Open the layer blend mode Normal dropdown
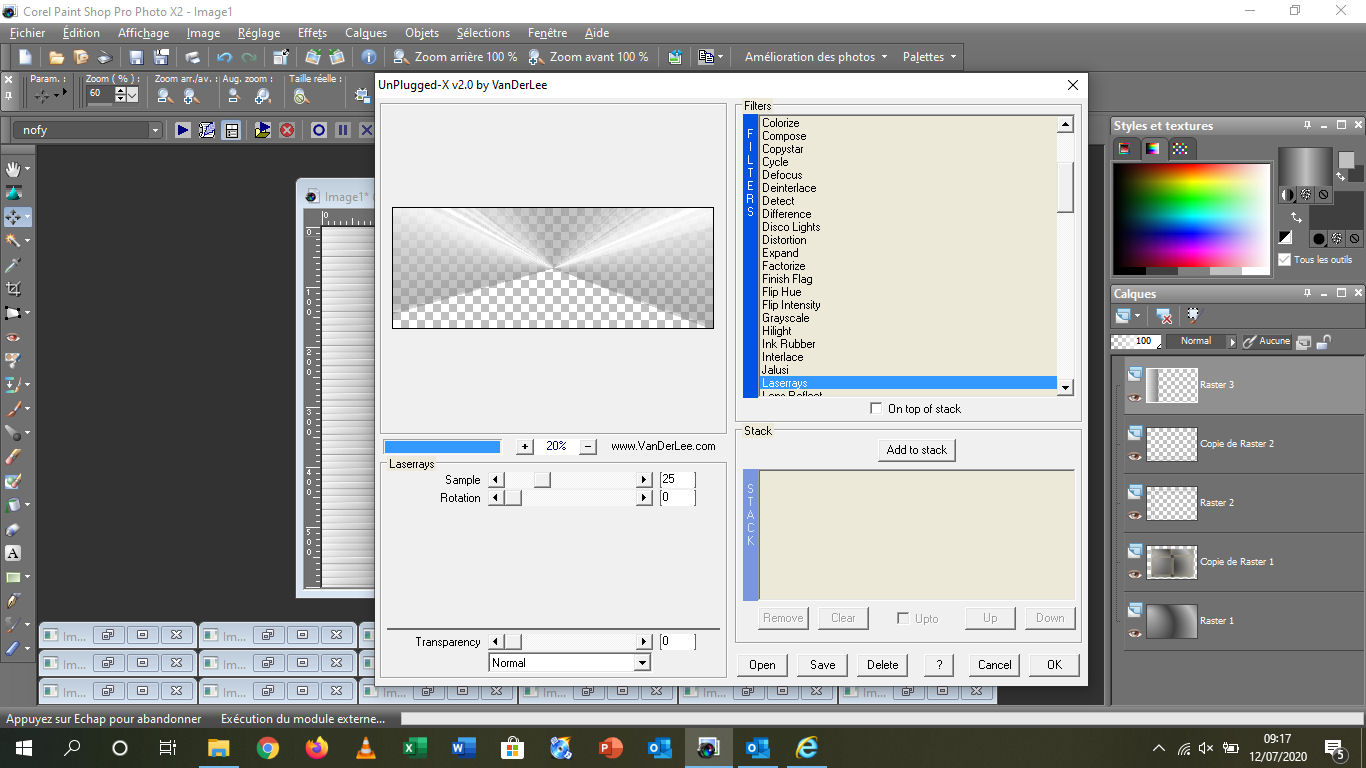The height and width of the screenshot is (768, 1366). (1231, 341)
